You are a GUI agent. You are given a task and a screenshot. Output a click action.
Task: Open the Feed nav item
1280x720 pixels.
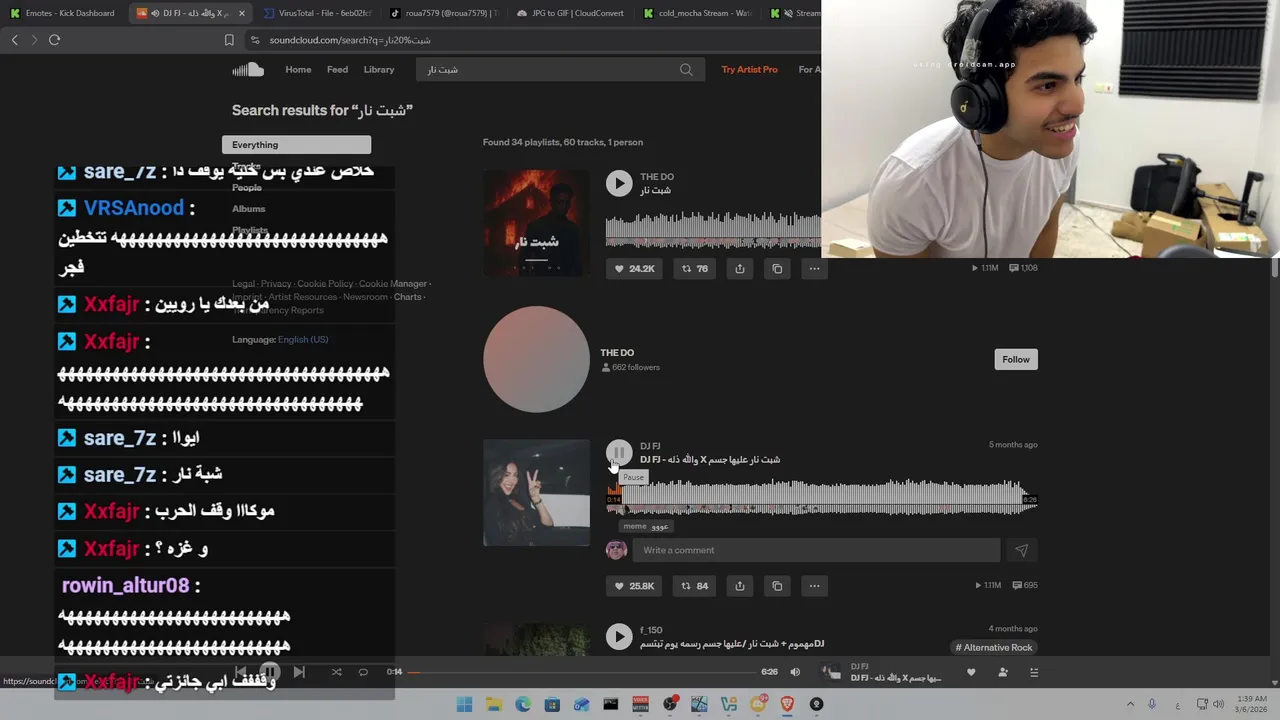click(x=337, y=69)
